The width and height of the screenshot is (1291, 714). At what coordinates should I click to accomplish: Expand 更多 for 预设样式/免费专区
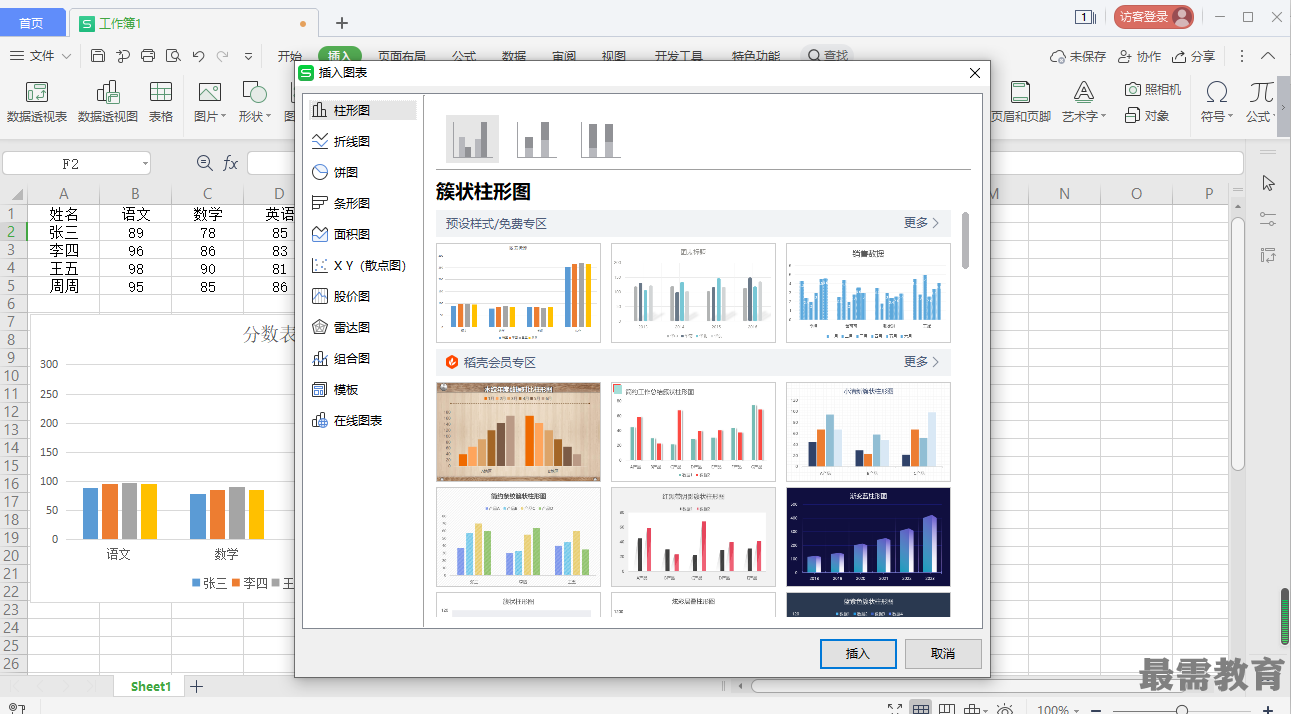(921, 223)
